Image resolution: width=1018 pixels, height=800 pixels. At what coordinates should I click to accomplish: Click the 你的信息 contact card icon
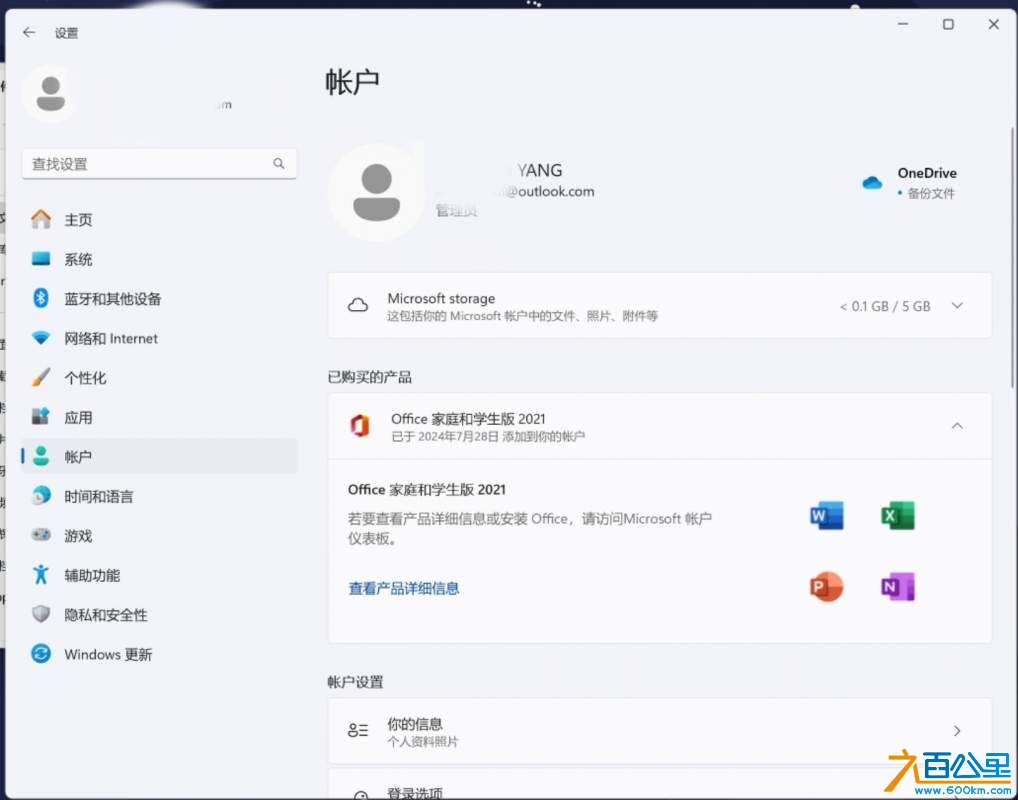(x=358, y=731)
